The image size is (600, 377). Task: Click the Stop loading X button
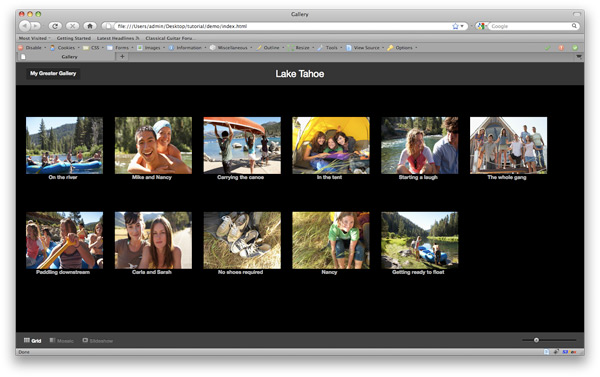pyautogui.click(x=72, y=26)
